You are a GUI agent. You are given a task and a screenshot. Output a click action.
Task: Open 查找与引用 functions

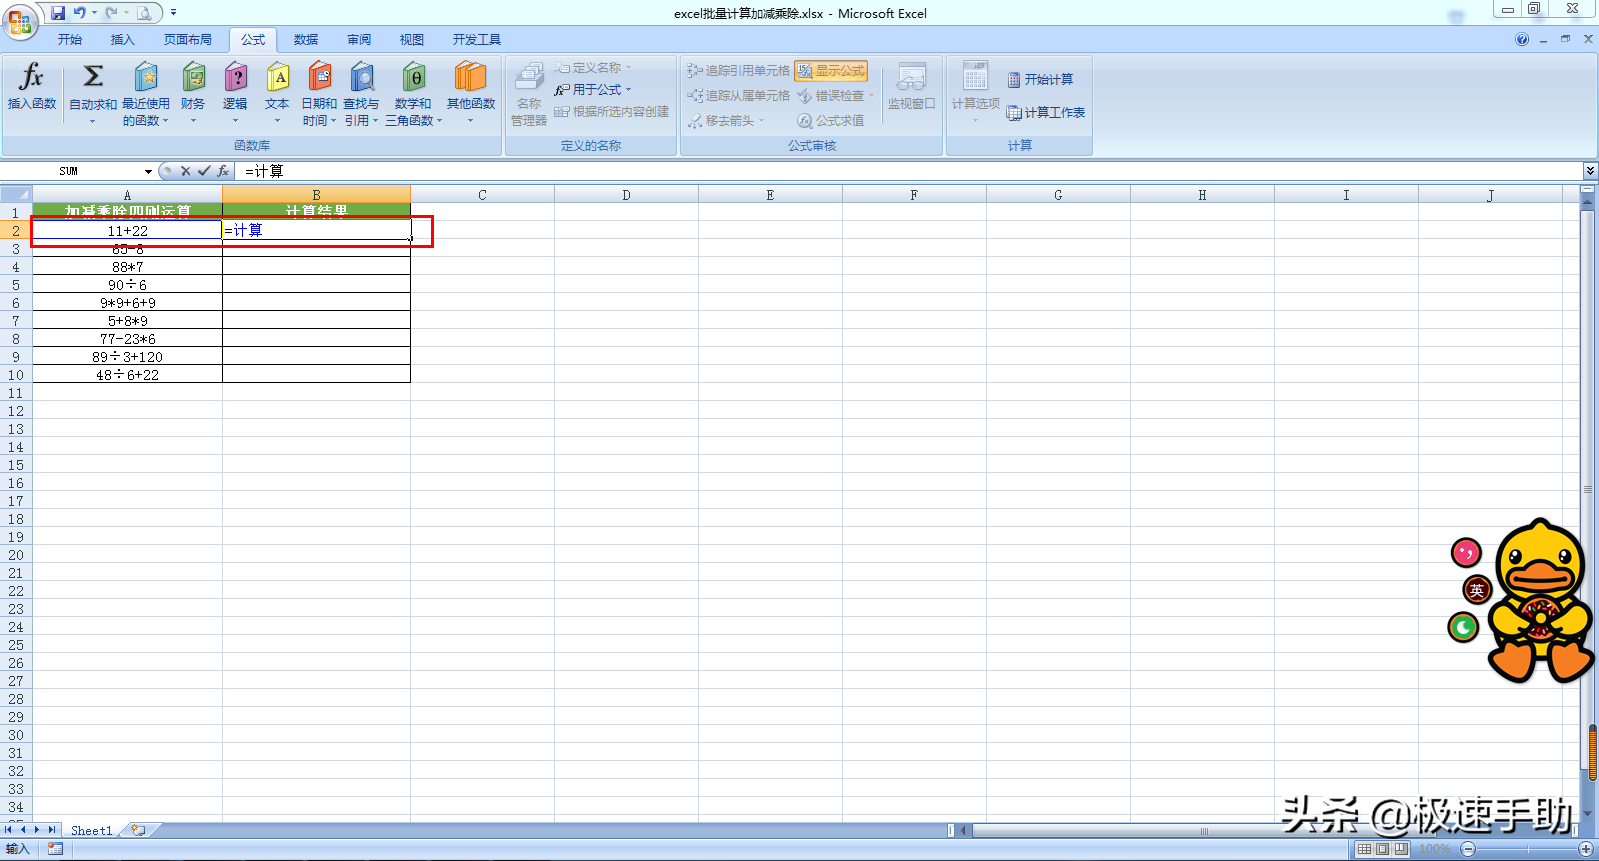point(361,94)
